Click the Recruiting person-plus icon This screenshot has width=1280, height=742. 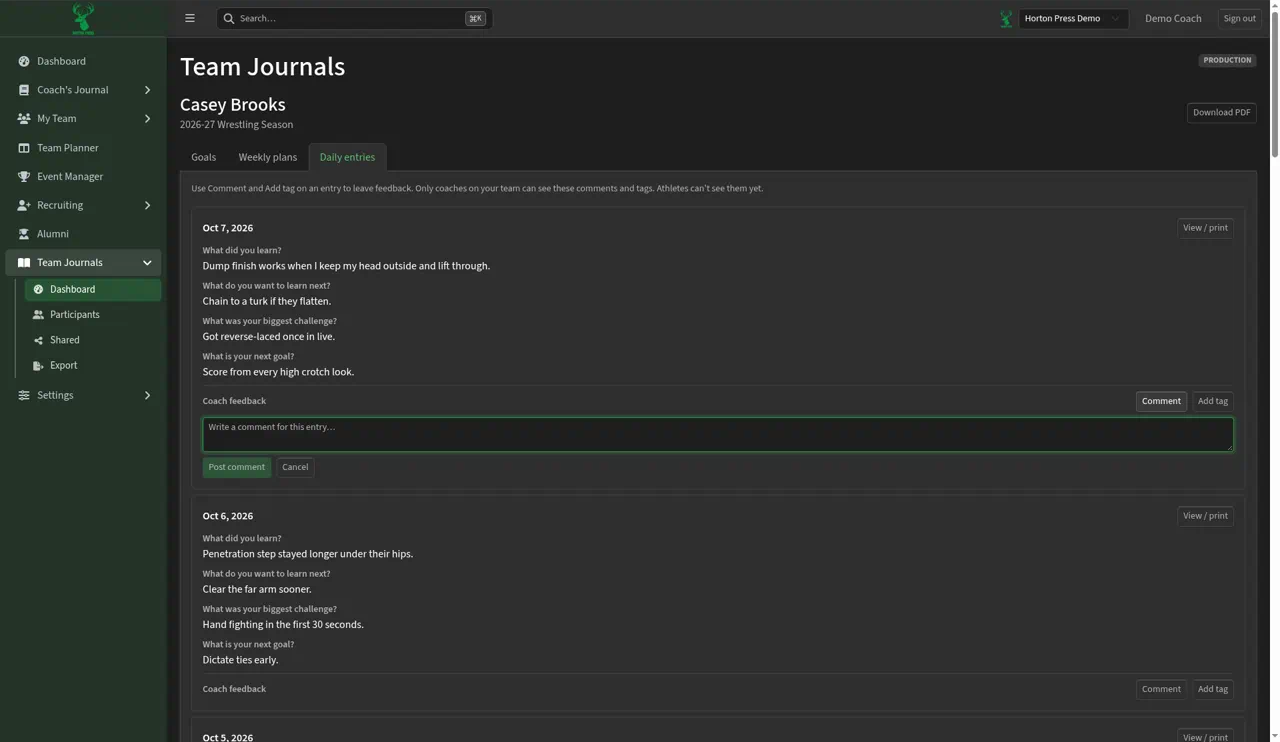pyautogui.click(x=24, y=205)
